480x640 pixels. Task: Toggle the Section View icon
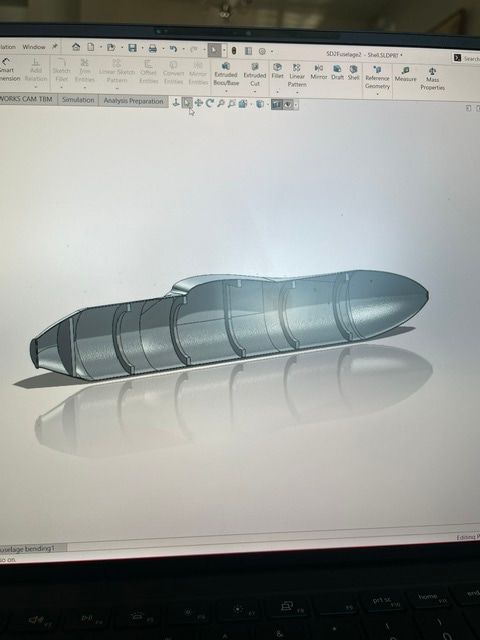(x=277, y=105)
